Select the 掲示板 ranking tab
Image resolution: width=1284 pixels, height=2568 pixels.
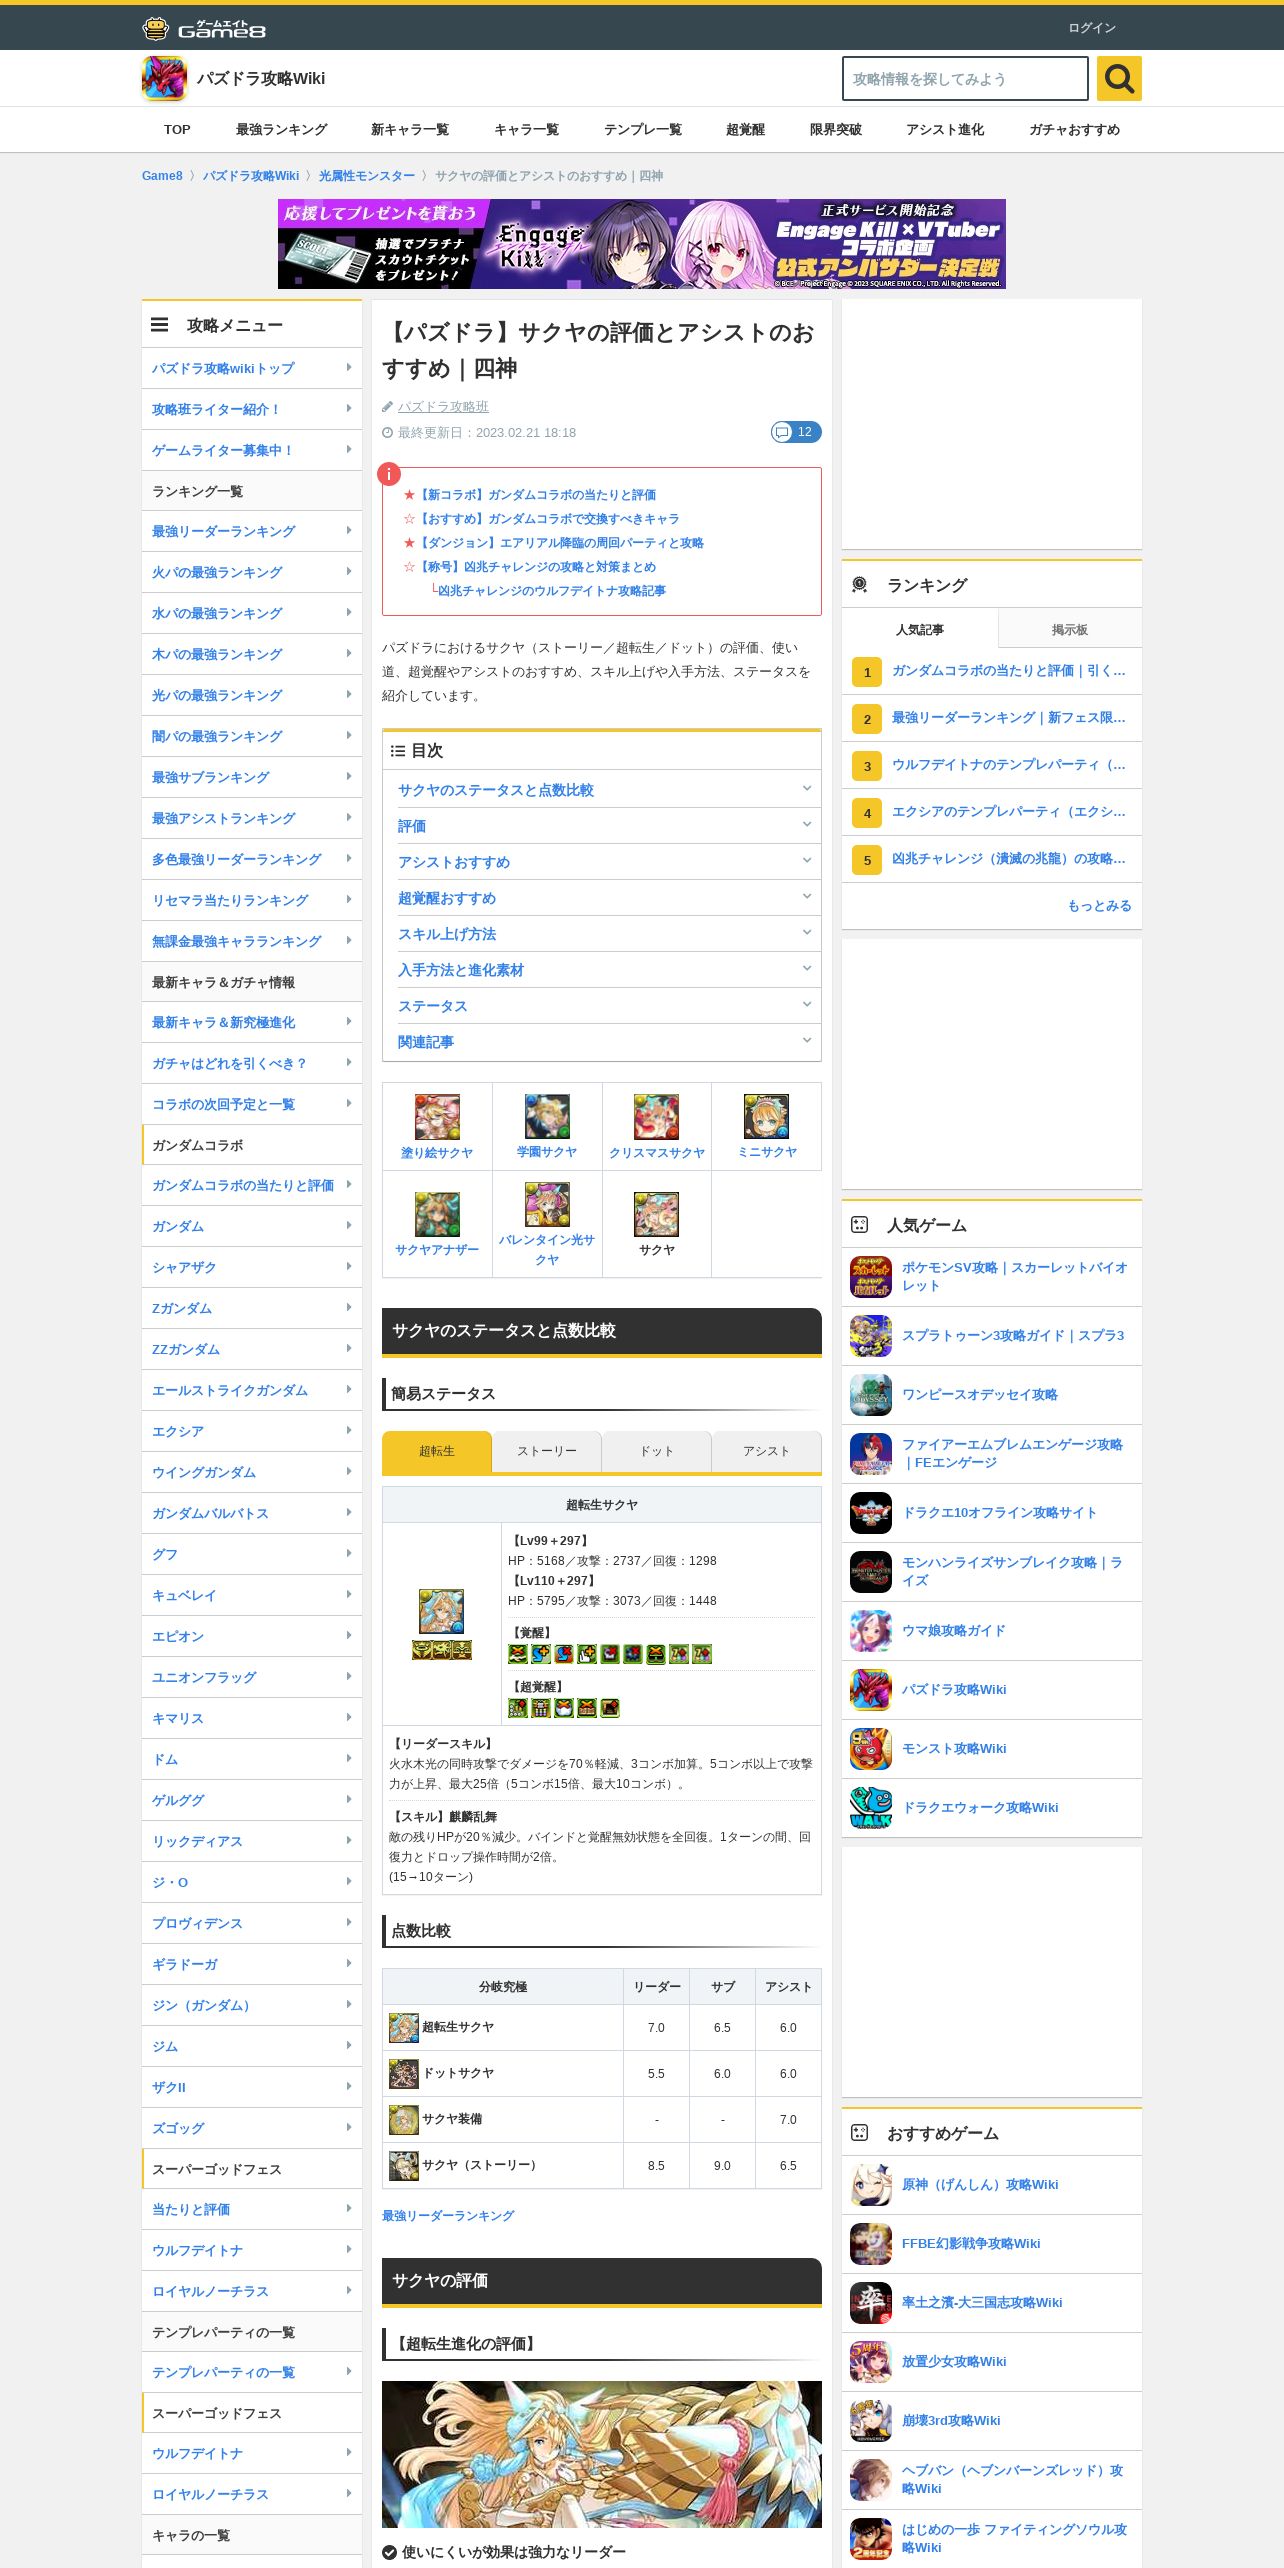1070,629
